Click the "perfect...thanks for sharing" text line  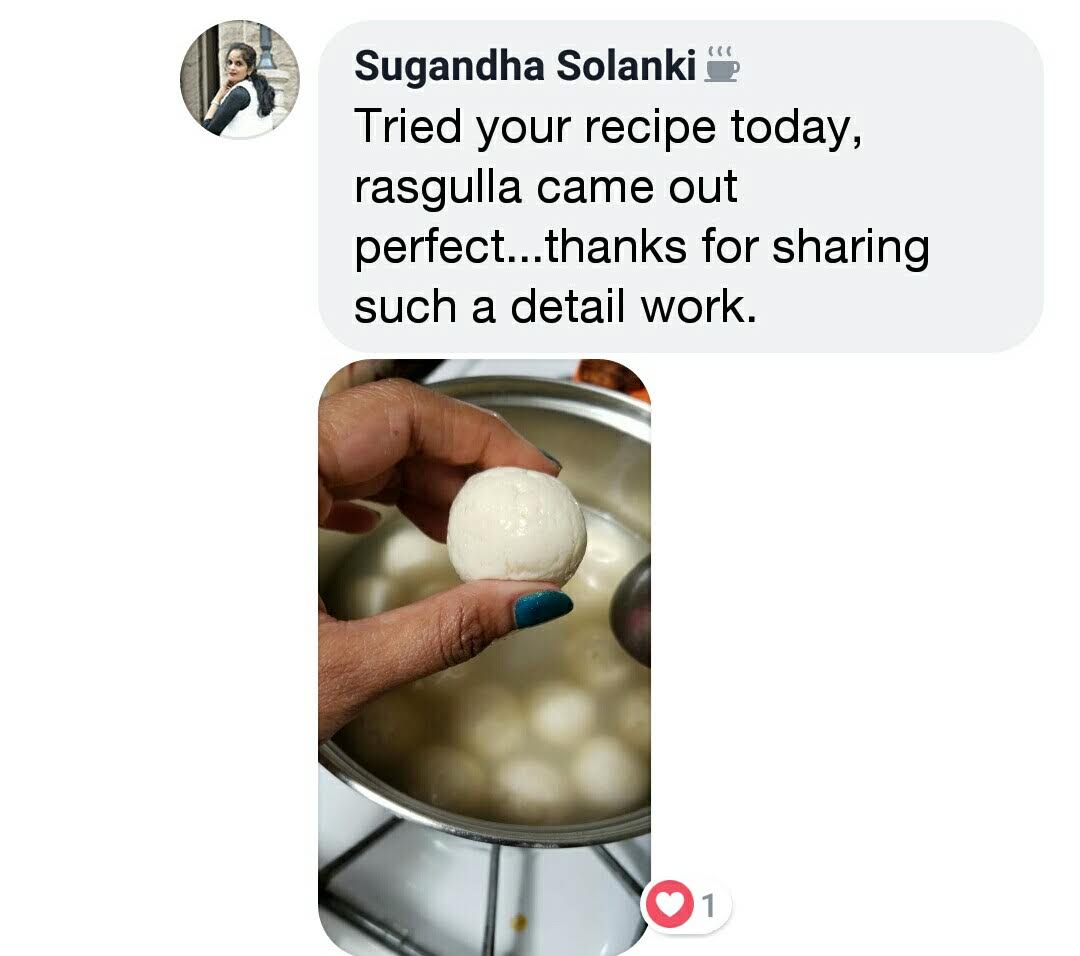[642, 247]
